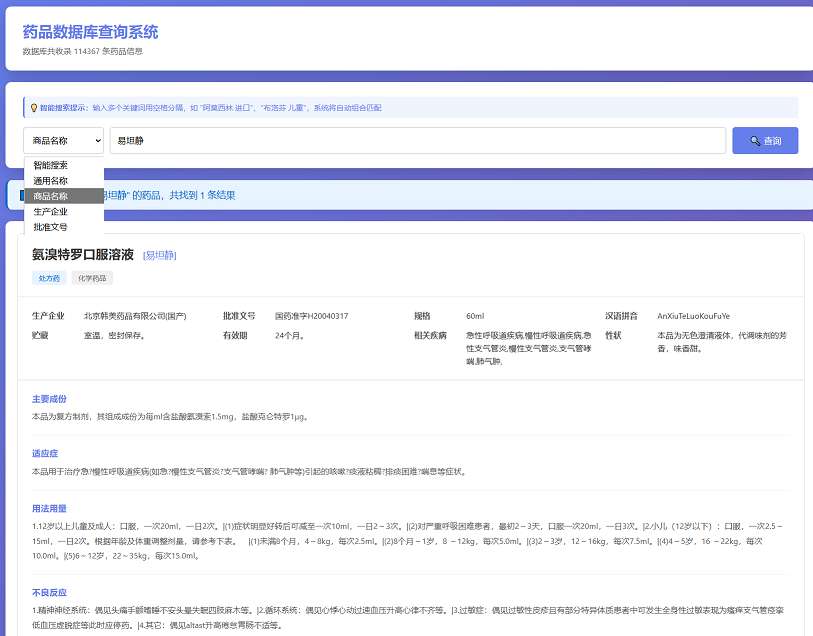813x636 pixels.
Task: Click approval number 国药准字H20040317
Action: (x=311, y=316)
